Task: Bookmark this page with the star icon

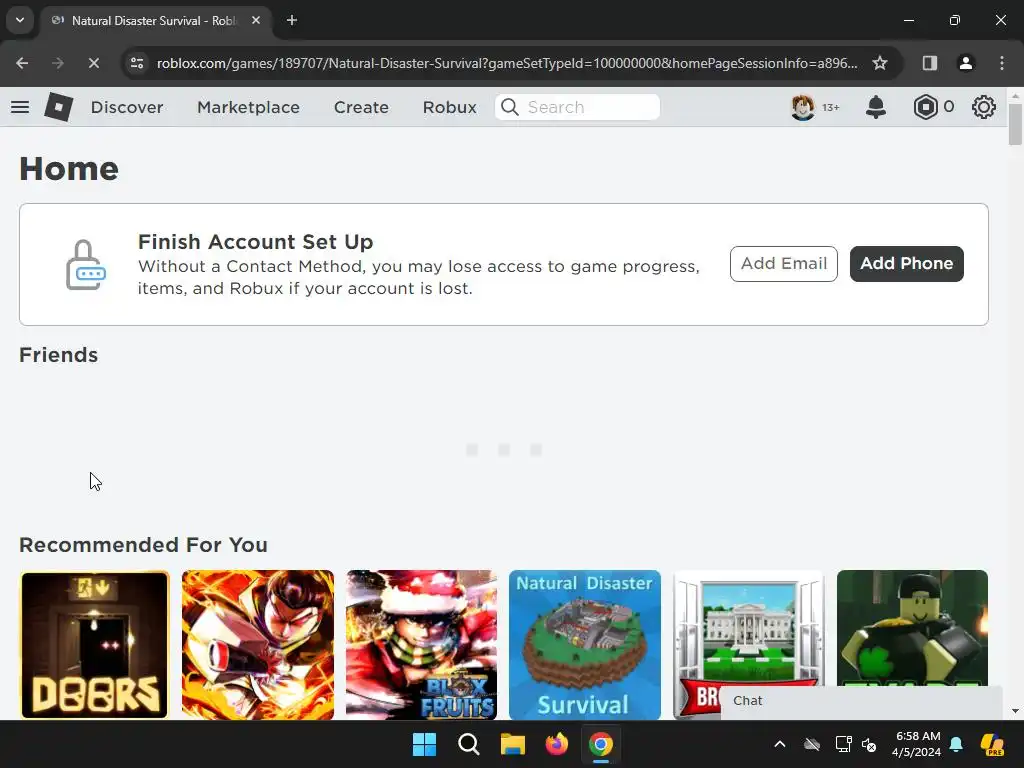Action: [x=880, y=63]
